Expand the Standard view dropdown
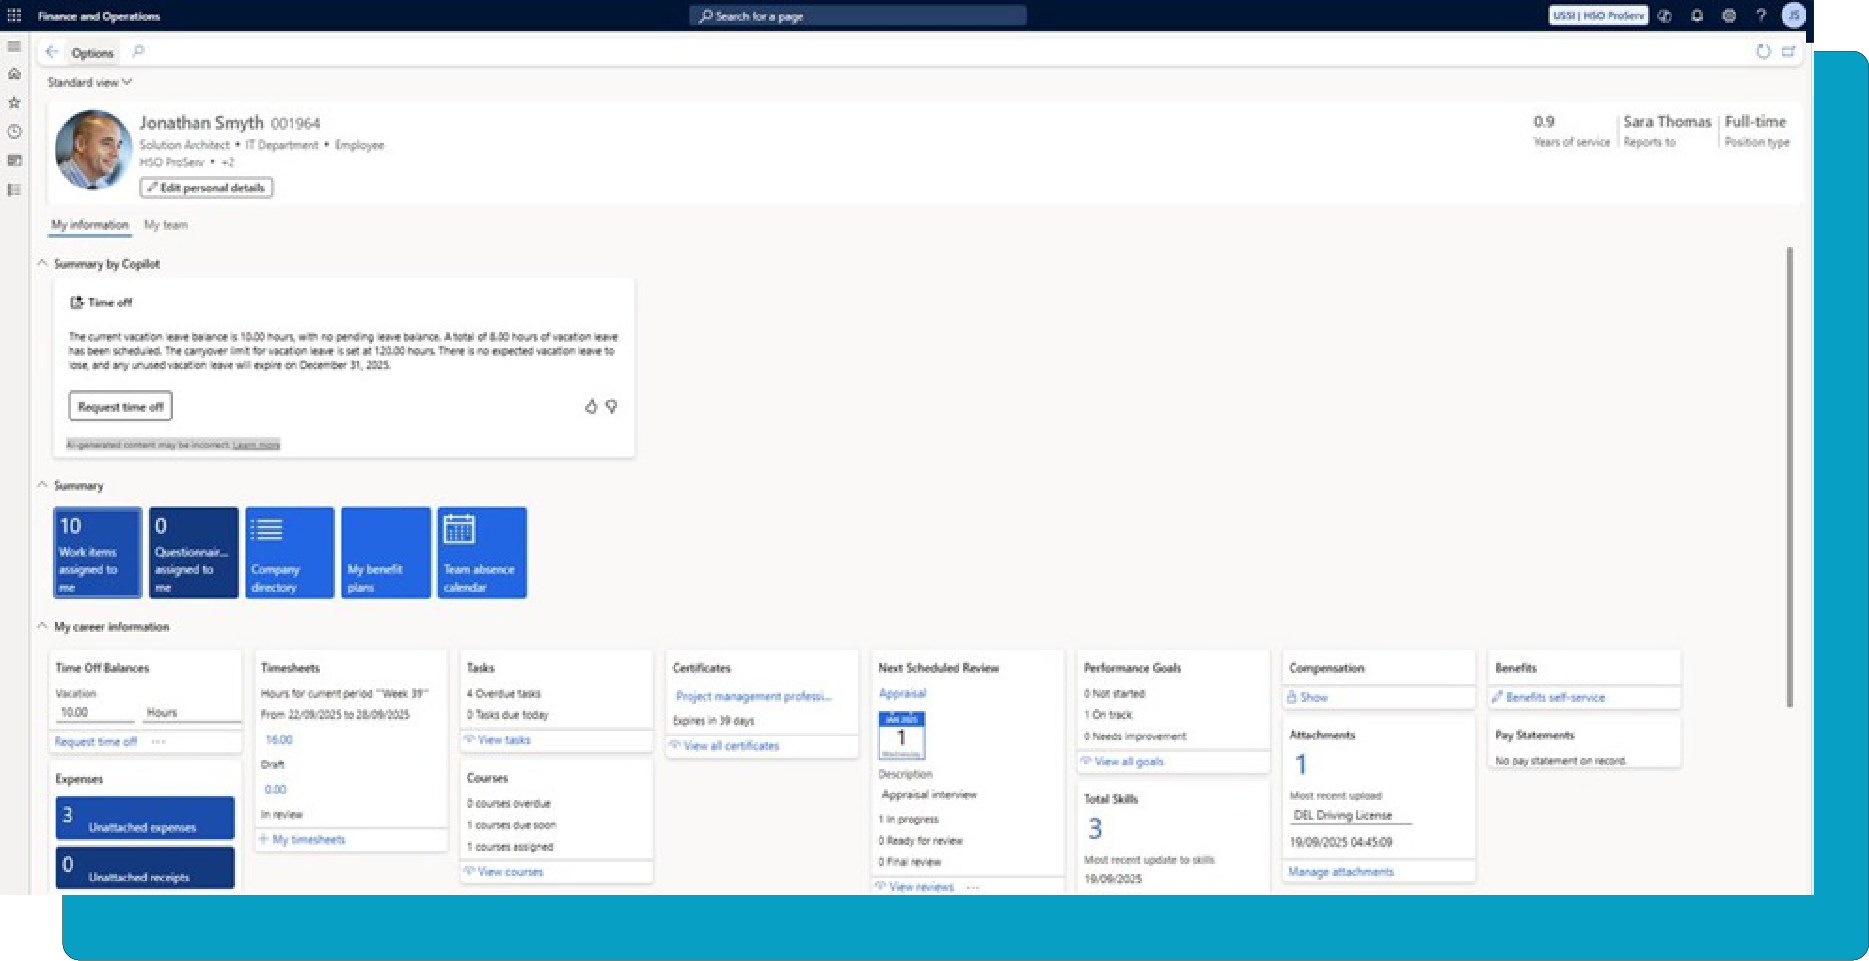 89,82
